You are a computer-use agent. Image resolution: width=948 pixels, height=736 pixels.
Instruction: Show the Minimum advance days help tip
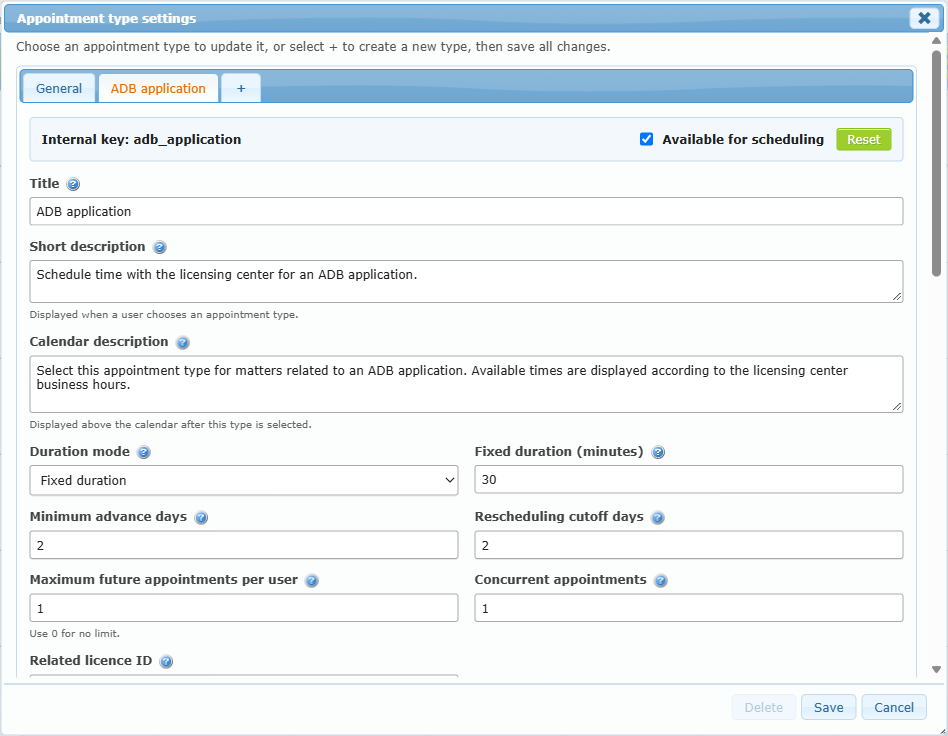(201, 518)
